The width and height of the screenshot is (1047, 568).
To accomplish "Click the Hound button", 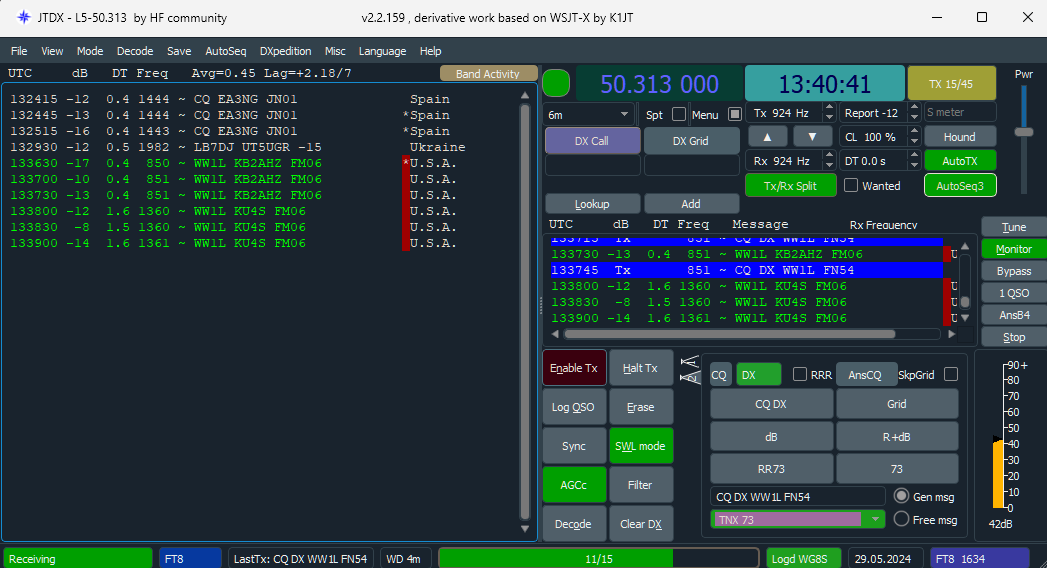I will pyautogui.click(x=960, y=137).
